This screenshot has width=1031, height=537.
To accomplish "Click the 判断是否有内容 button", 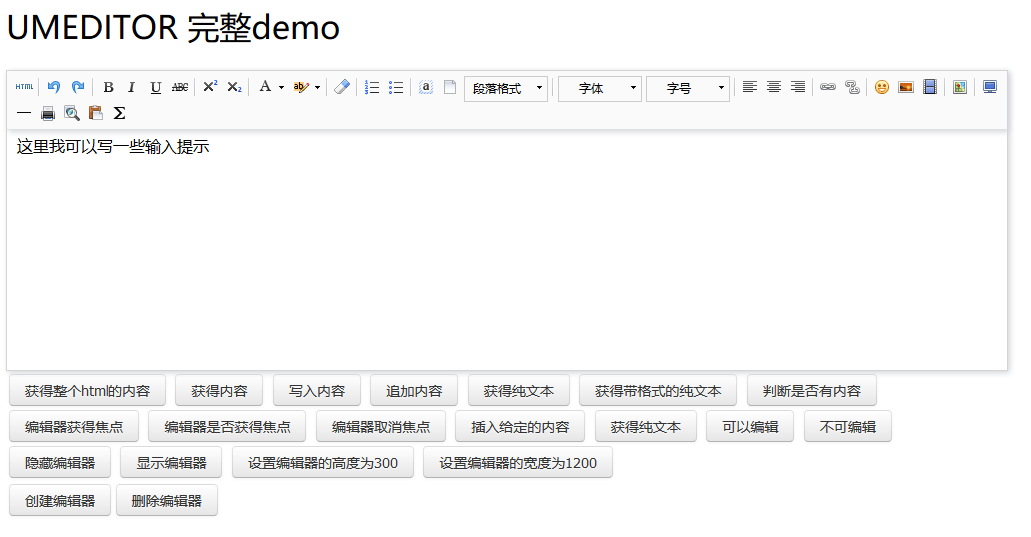I will click(x=811, y=390).
